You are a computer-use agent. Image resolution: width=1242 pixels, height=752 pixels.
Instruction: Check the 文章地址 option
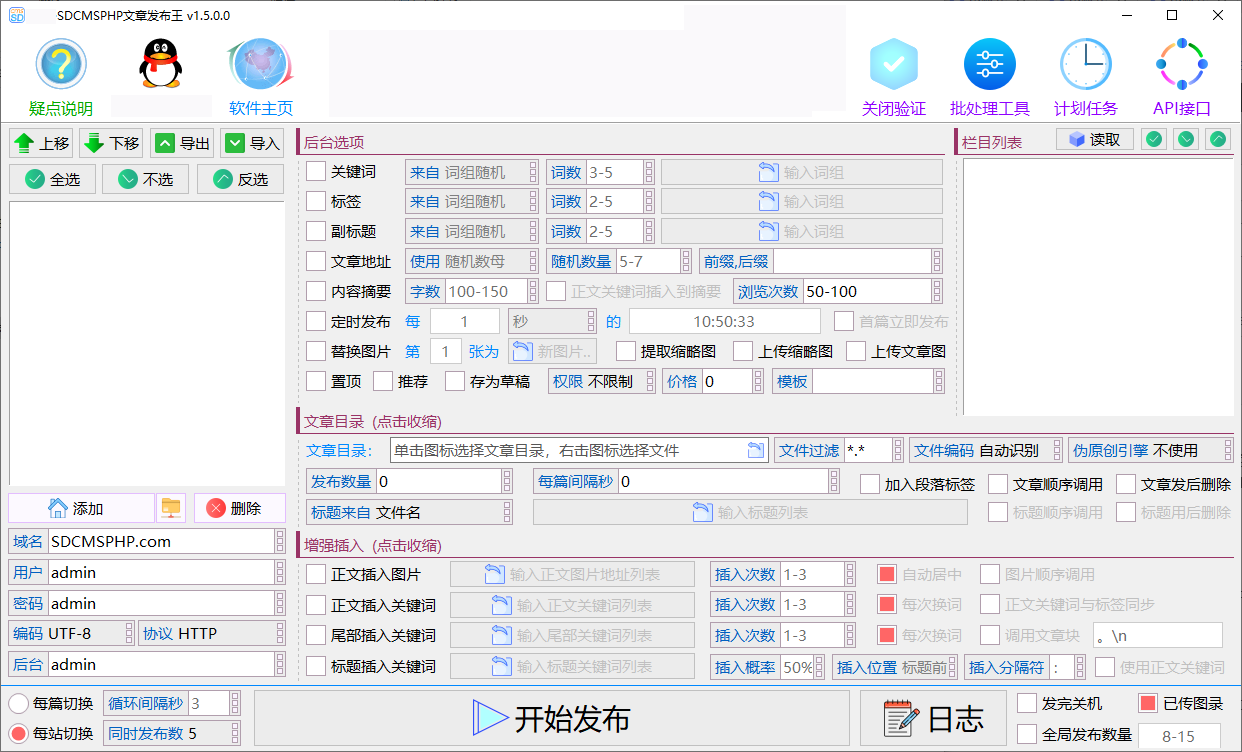click(316, 262)
